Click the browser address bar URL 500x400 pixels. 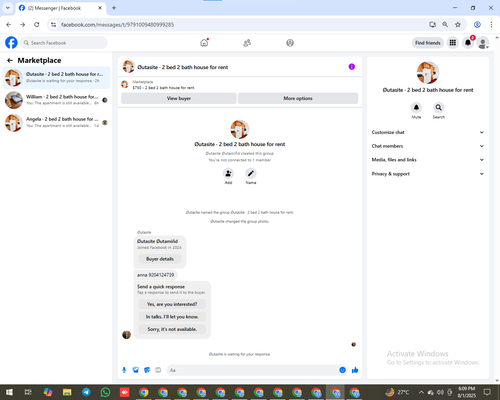pyautogui.click(x=117, y=25)
